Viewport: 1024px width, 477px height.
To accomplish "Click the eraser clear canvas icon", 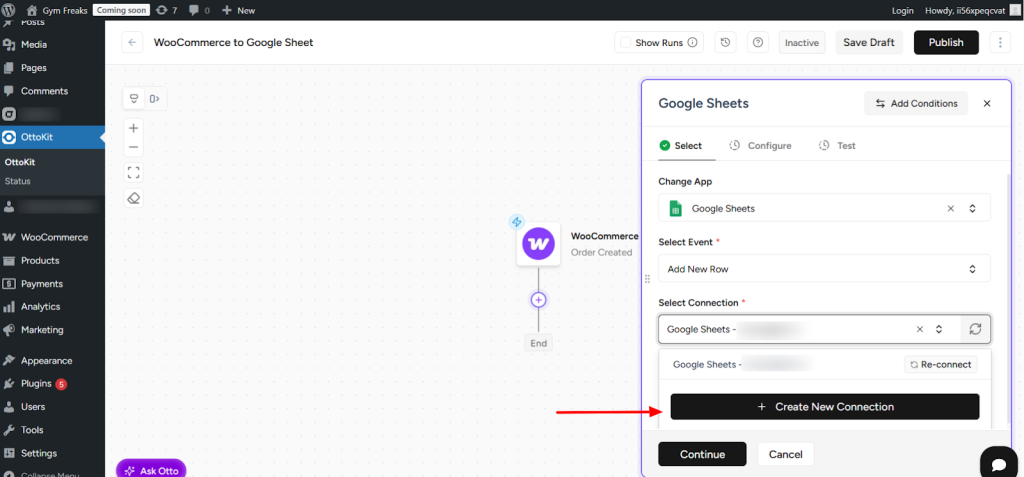I will [x=134, y=198].
